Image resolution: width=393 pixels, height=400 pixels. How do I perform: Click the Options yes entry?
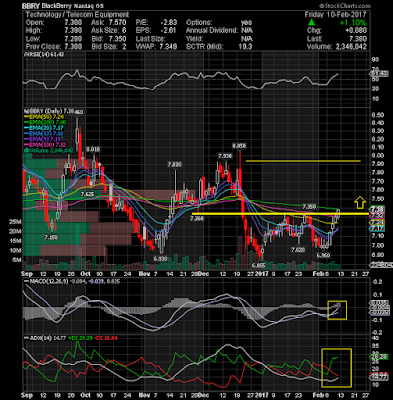click(247, 23)
